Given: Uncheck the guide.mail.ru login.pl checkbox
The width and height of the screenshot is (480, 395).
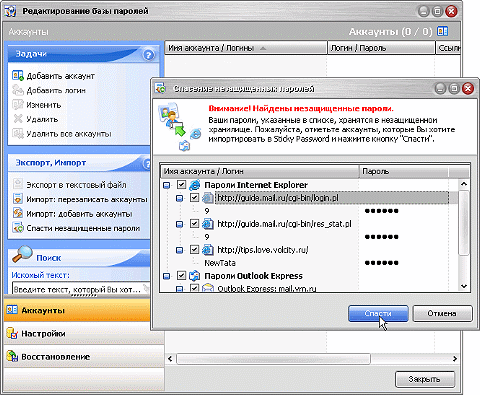Looking at the screenshot, I should click(x=194, y=198).
